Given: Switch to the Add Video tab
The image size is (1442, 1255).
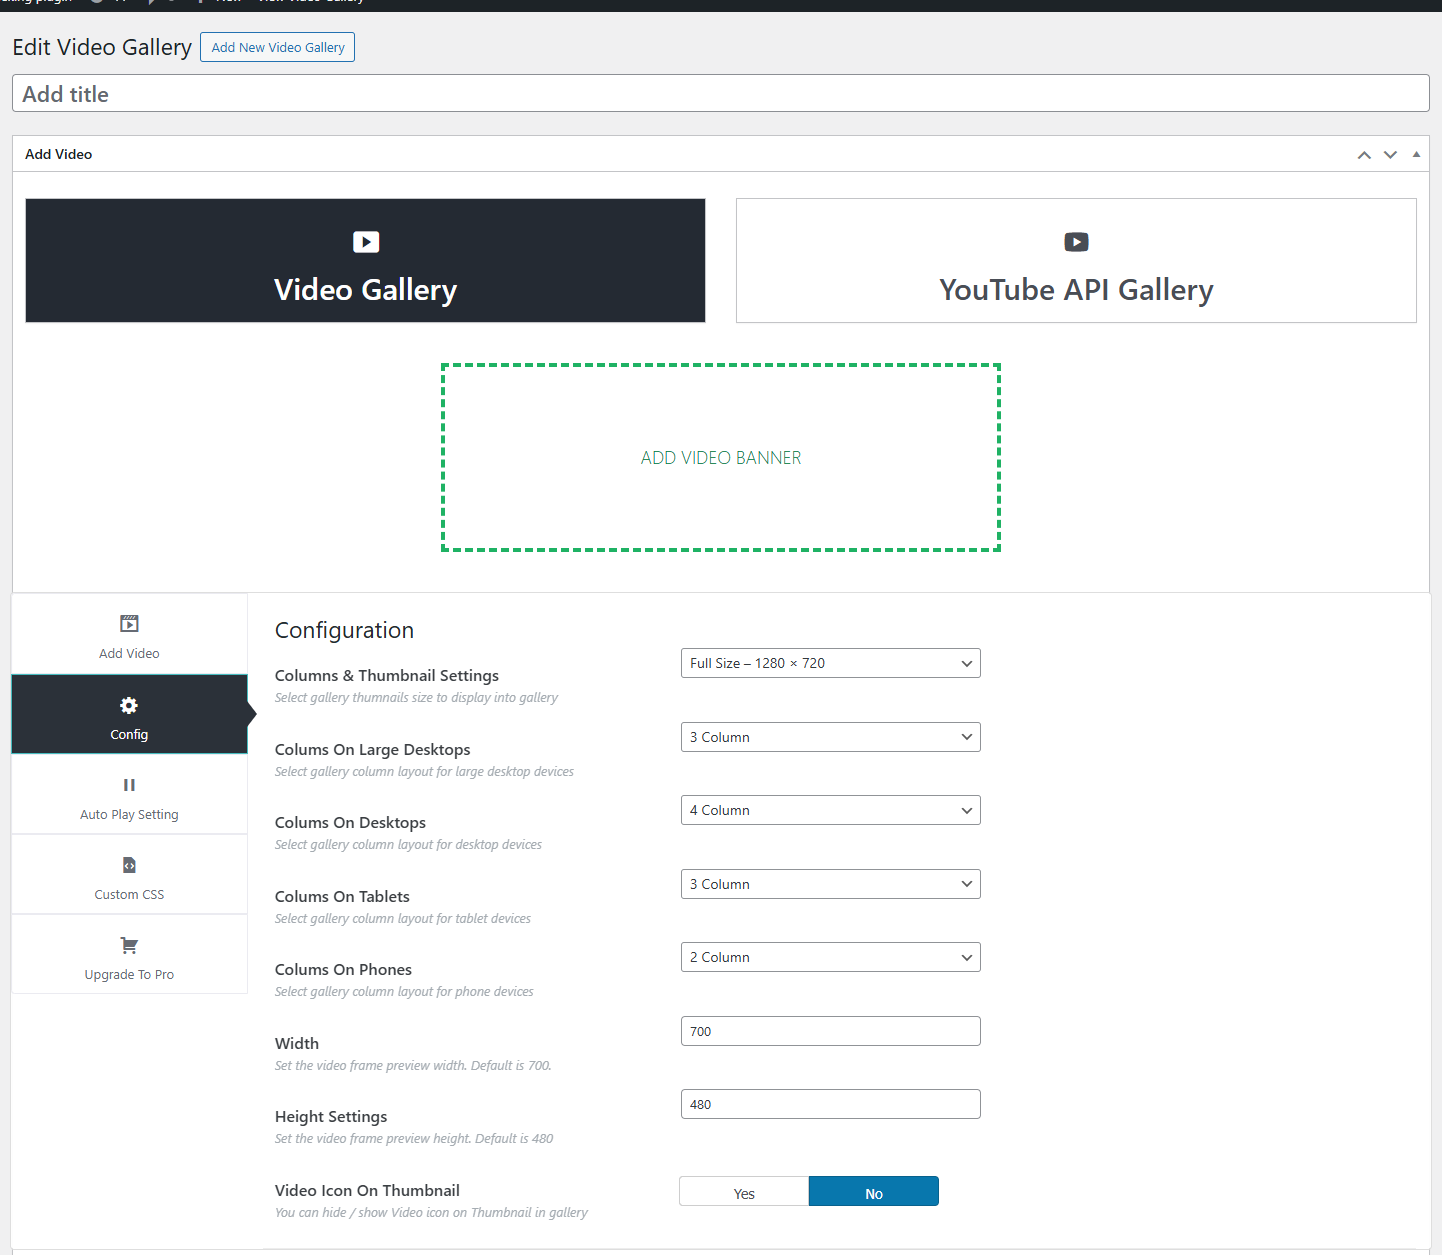Looking at the screenshot, I should [129, 634].
